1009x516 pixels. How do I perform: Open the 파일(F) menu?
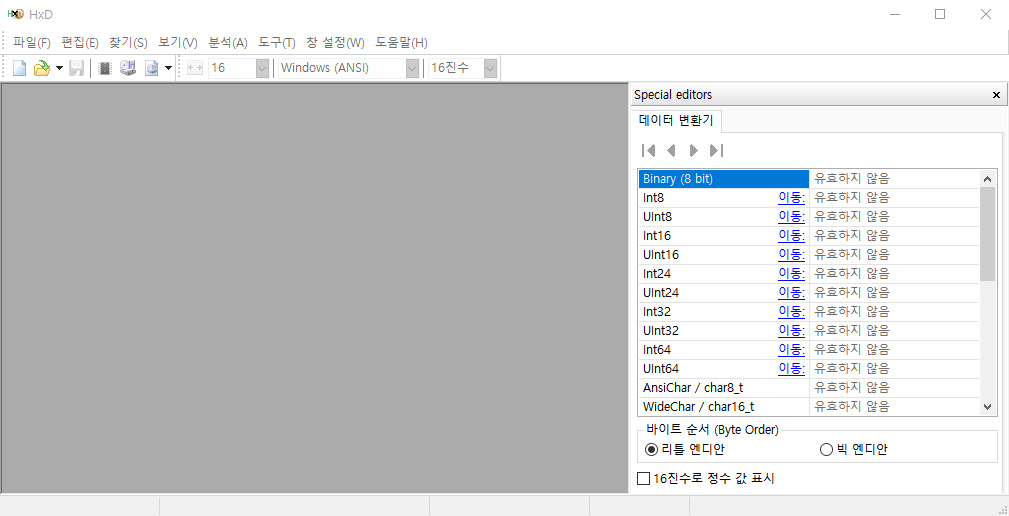[x=32, y=43]
